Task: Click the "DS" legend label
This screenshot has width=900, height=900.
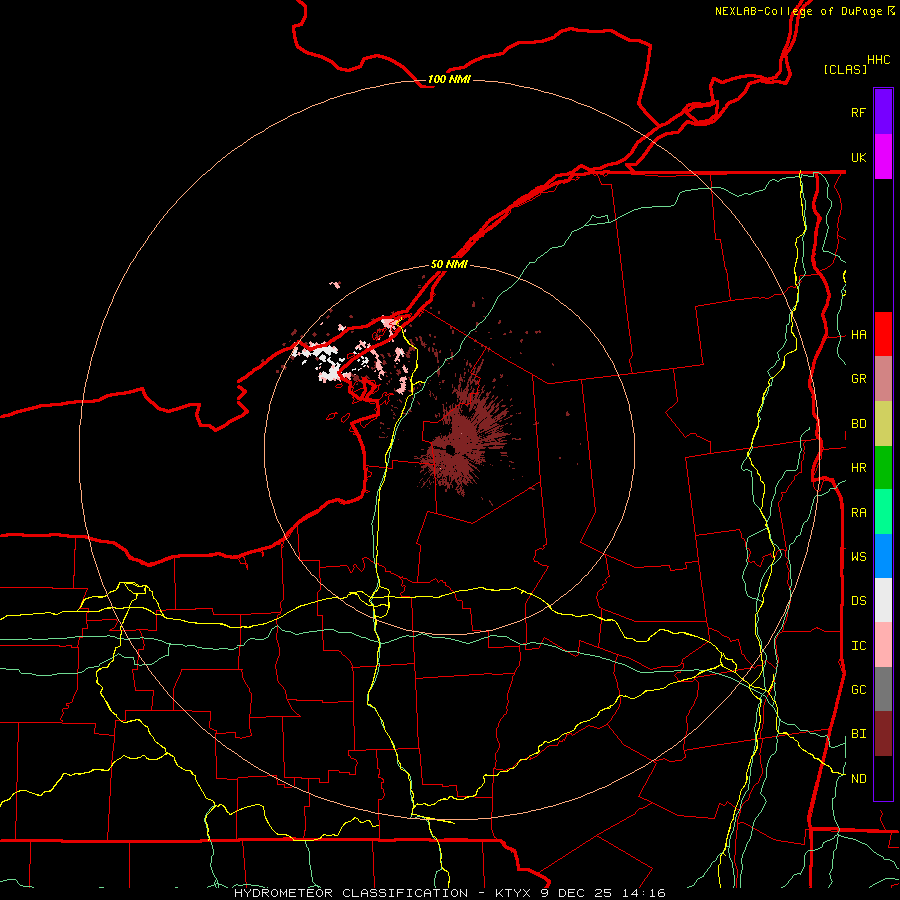Action: (858, 601)
